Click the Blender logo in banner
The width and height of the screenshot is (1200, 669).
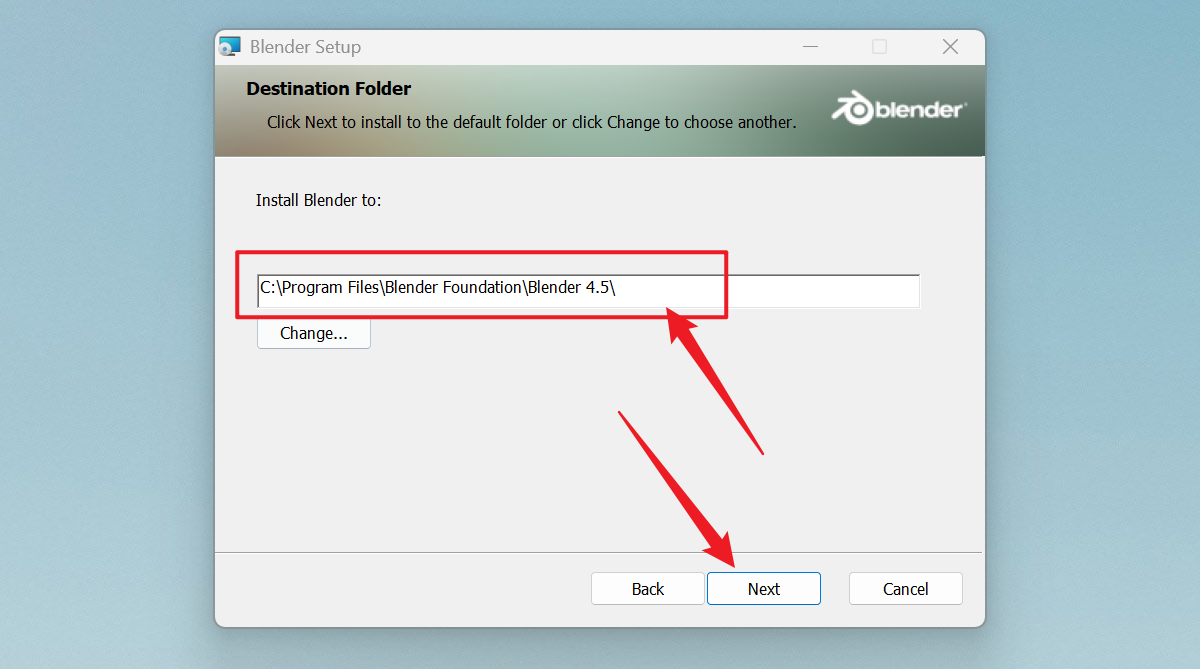[x=898, y=109]
